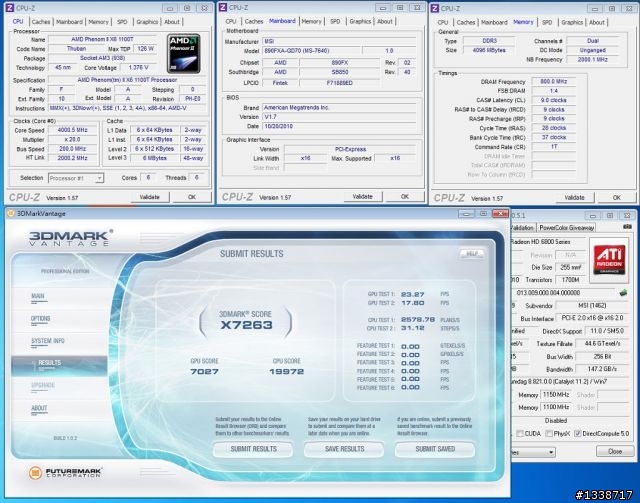This screenshot has width=640, height=503.
Task: Click the Validate button in the CPU-Z window showing the CPU tab
Action: point(150,197)
